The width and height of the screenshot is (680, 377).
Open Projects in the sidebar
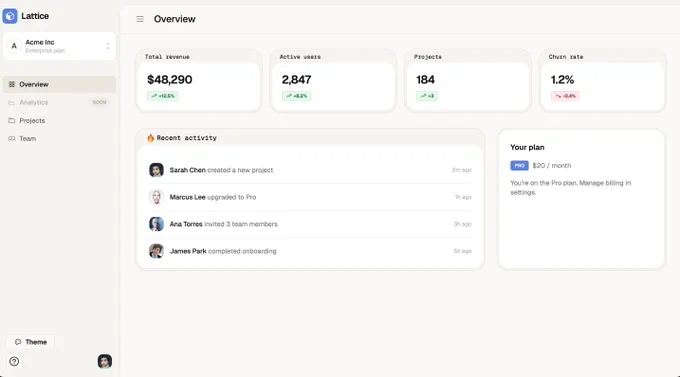[59, 121]
